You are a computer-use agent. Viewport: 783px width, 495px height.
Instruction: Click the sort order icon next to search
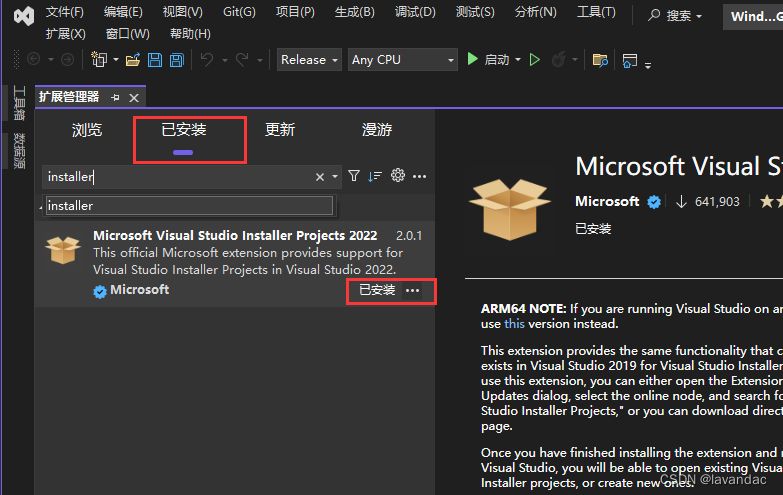pos(375,176)
